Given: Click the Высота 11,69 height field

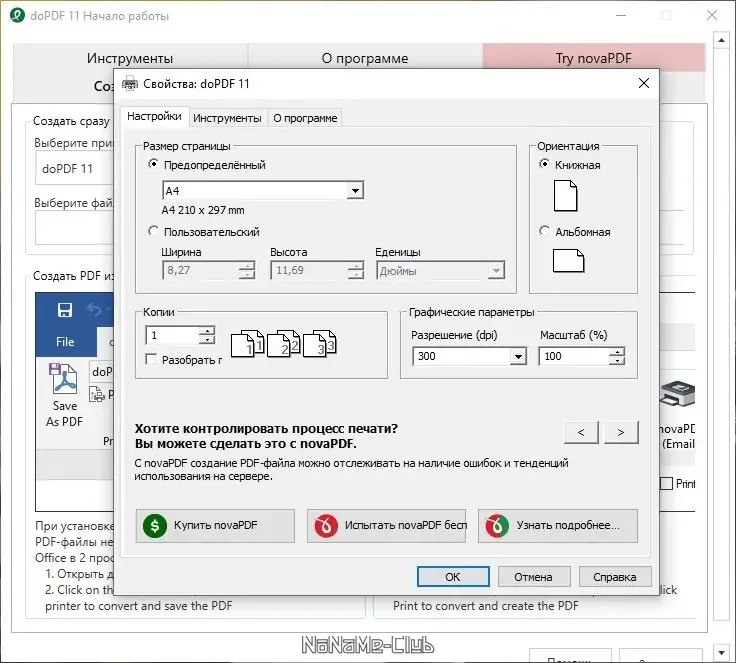Looking at the screenshot, I should (310, 270).
